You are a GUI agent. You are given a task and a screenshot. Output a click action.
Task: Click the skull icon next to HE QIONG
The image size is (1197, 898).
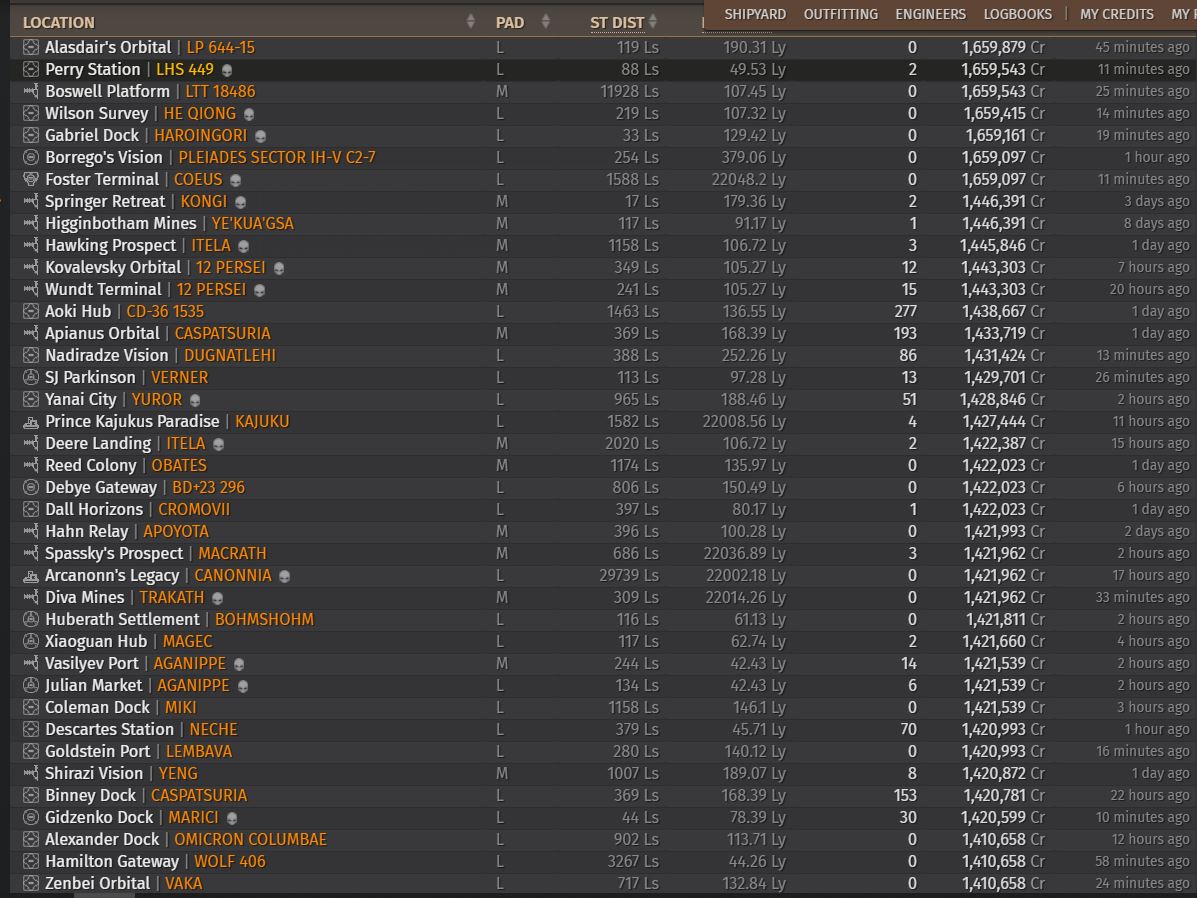tap(249, 115)
